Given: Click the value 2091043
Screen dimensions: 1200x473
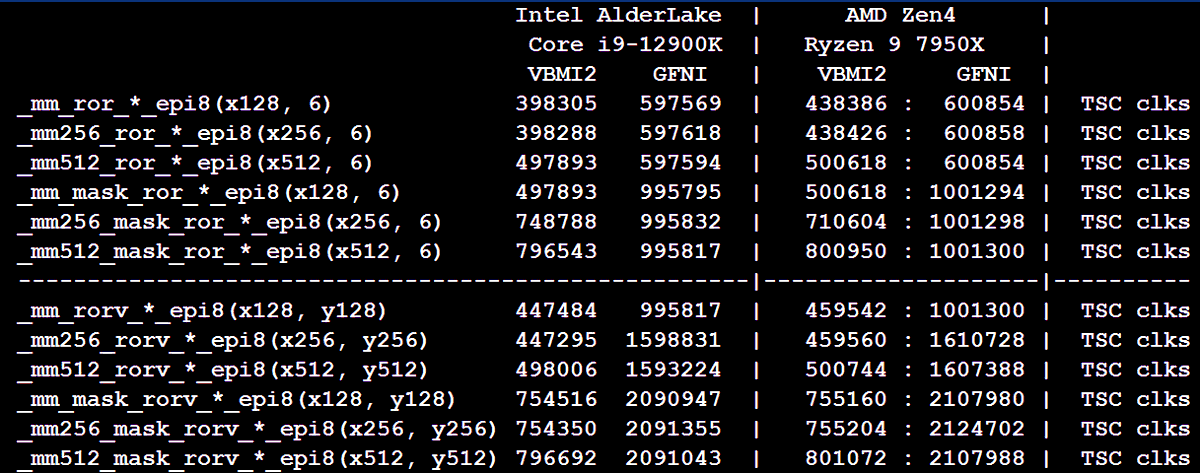Looking at the screenshot, I should click(x=673, y=458).
